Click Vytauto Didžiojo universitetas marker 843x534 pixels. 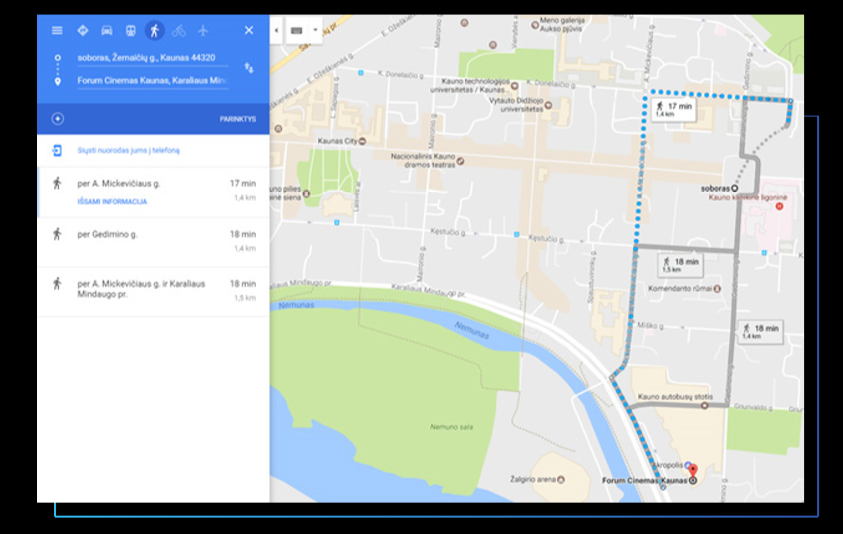(548, 105)
